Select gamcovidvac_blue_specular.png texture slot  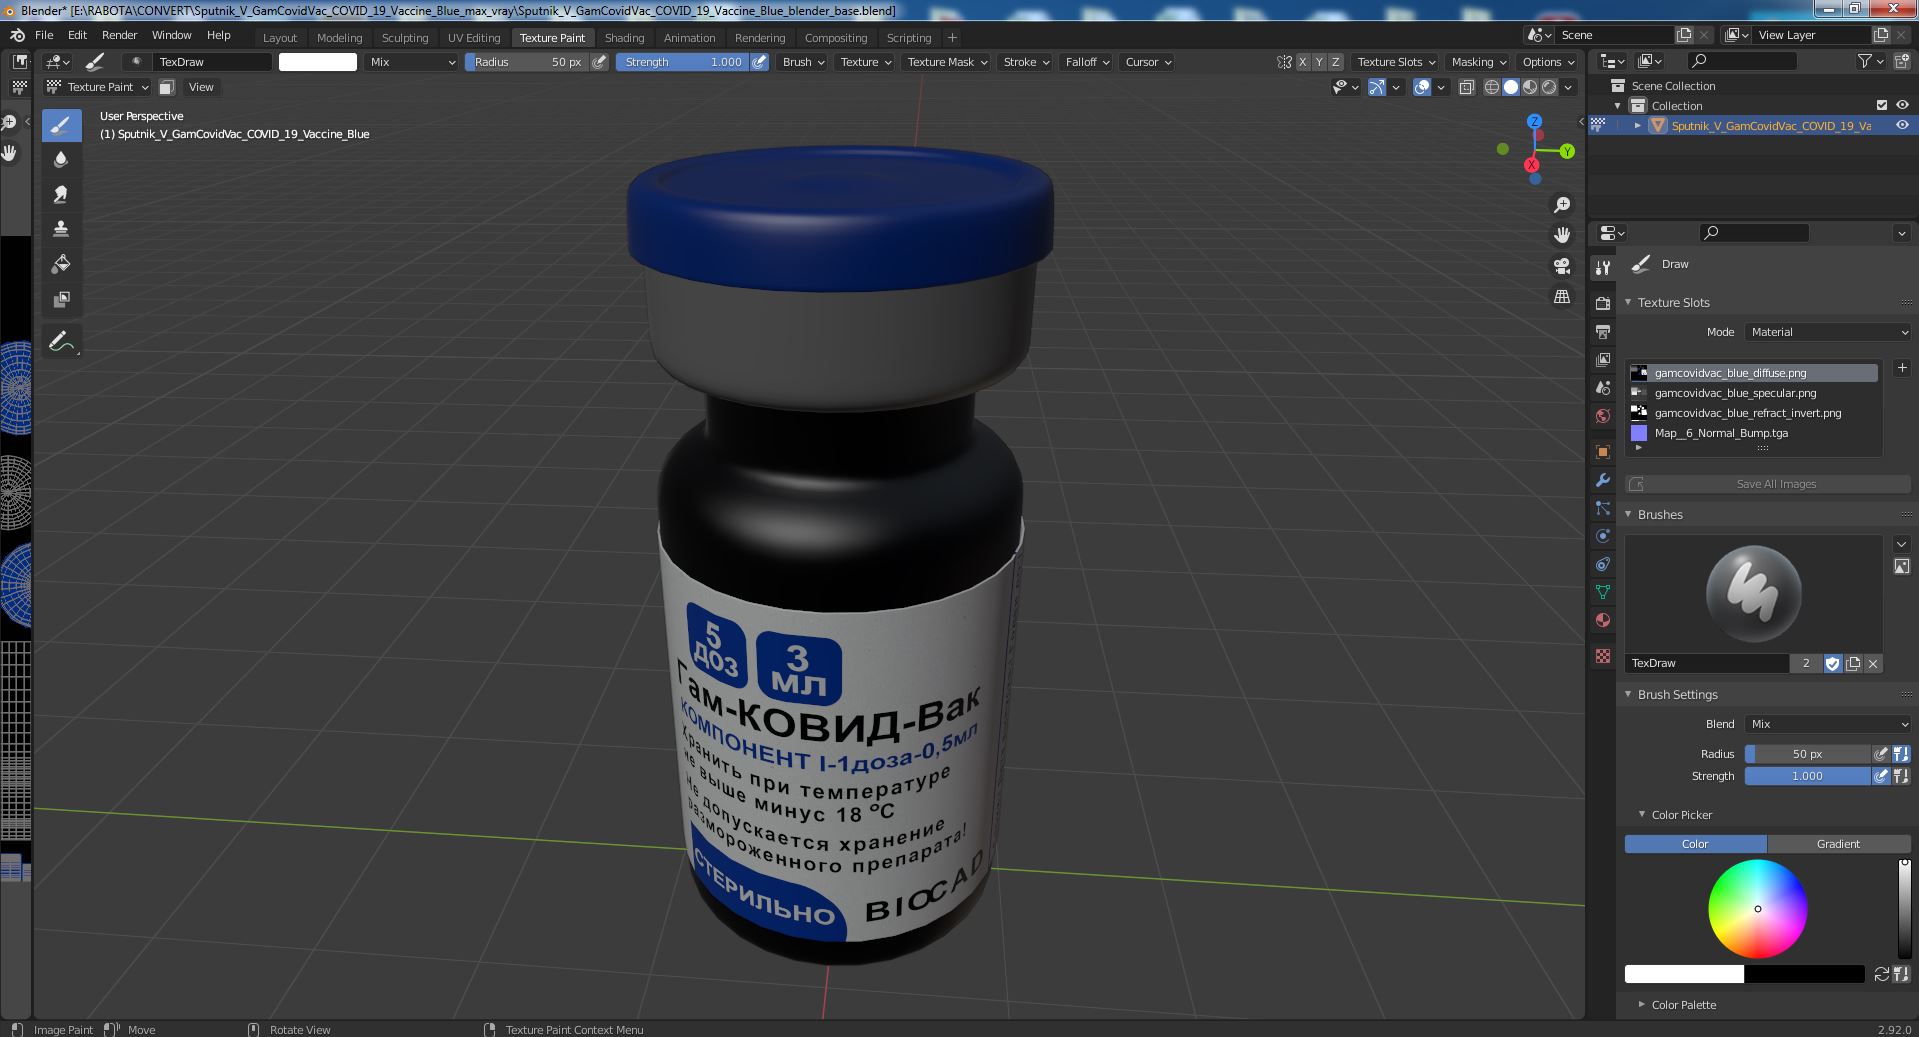(1753, 393)
